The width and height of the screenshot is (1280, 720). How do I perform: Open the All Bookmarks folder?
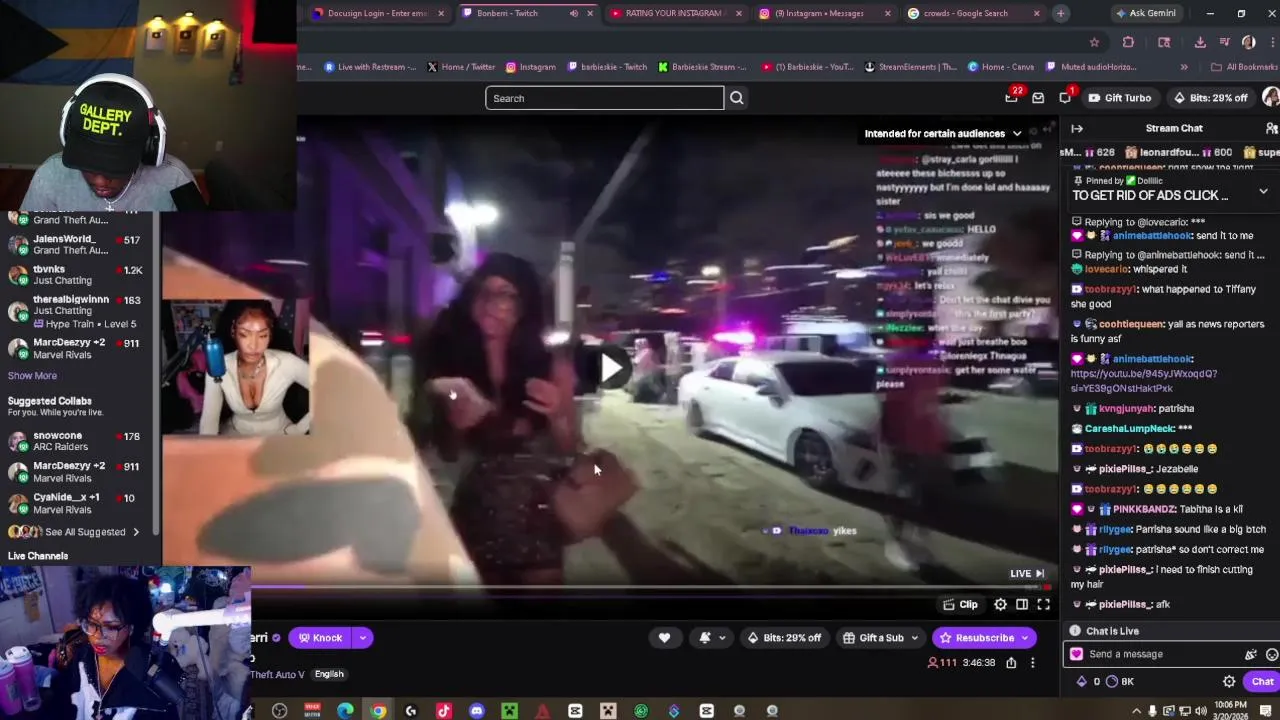pyautogui.click(x=1243, y=67)
